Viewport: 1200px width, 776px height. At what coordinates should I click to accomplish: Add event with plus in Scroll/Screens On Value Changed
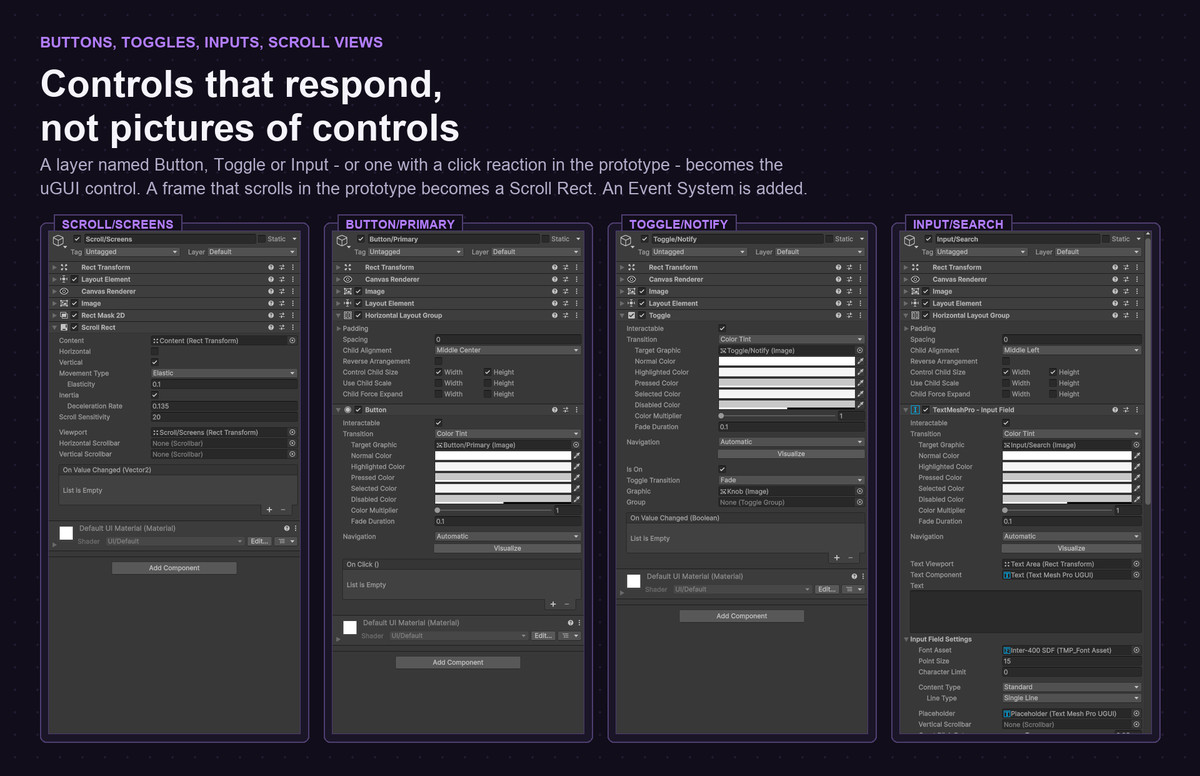click(269, 509)
